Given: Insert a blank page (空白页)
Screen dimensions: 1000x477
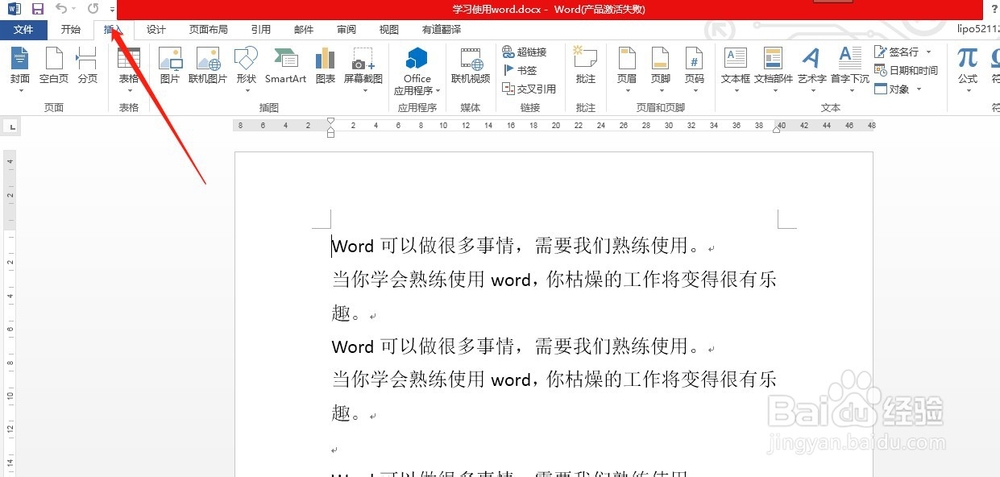Looking at the screenshot, I should point(54,66).
